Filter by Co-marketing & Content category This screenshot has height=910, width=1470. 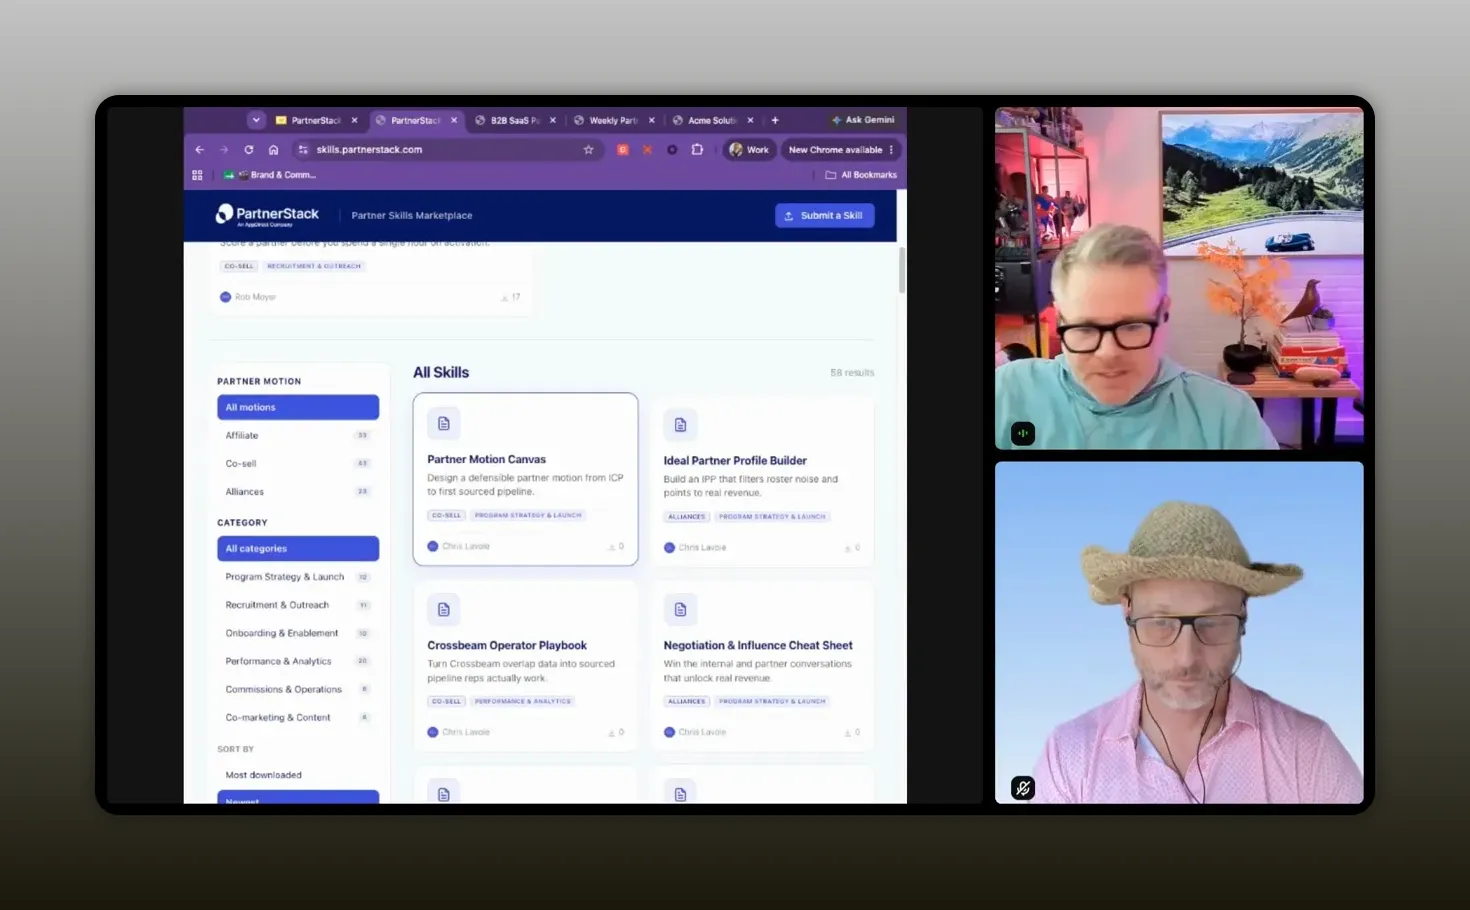click(x=298, y=718)
